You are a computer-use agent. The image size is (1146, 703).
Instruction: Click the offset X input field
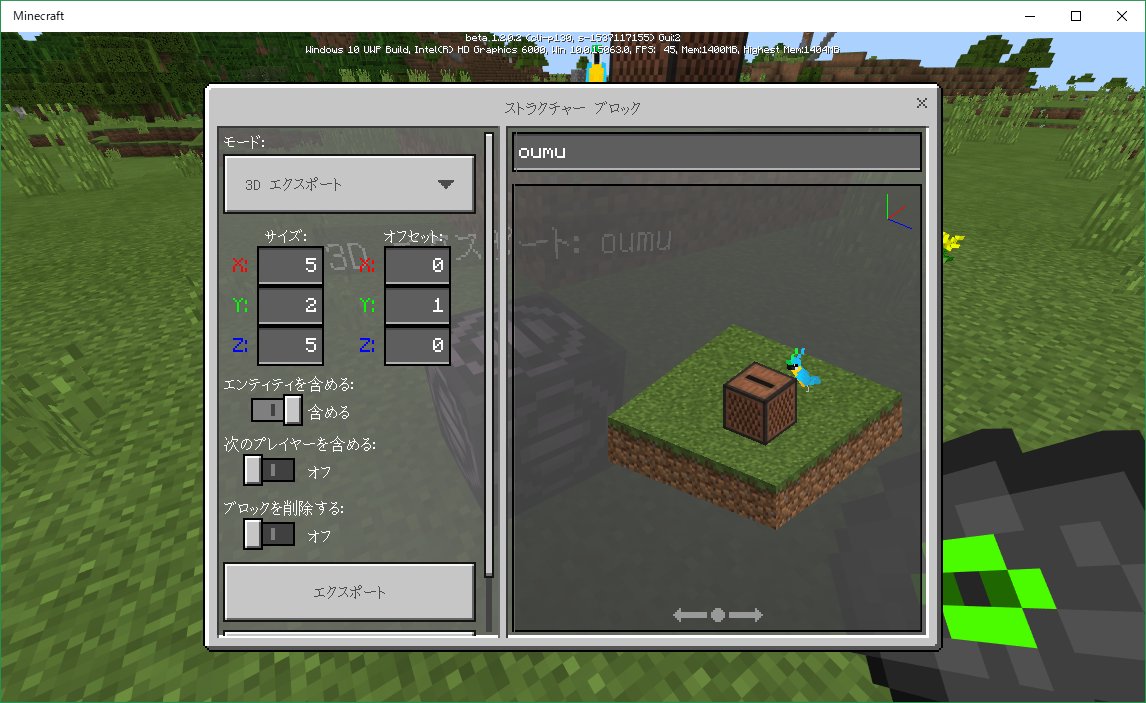[417, 265]
